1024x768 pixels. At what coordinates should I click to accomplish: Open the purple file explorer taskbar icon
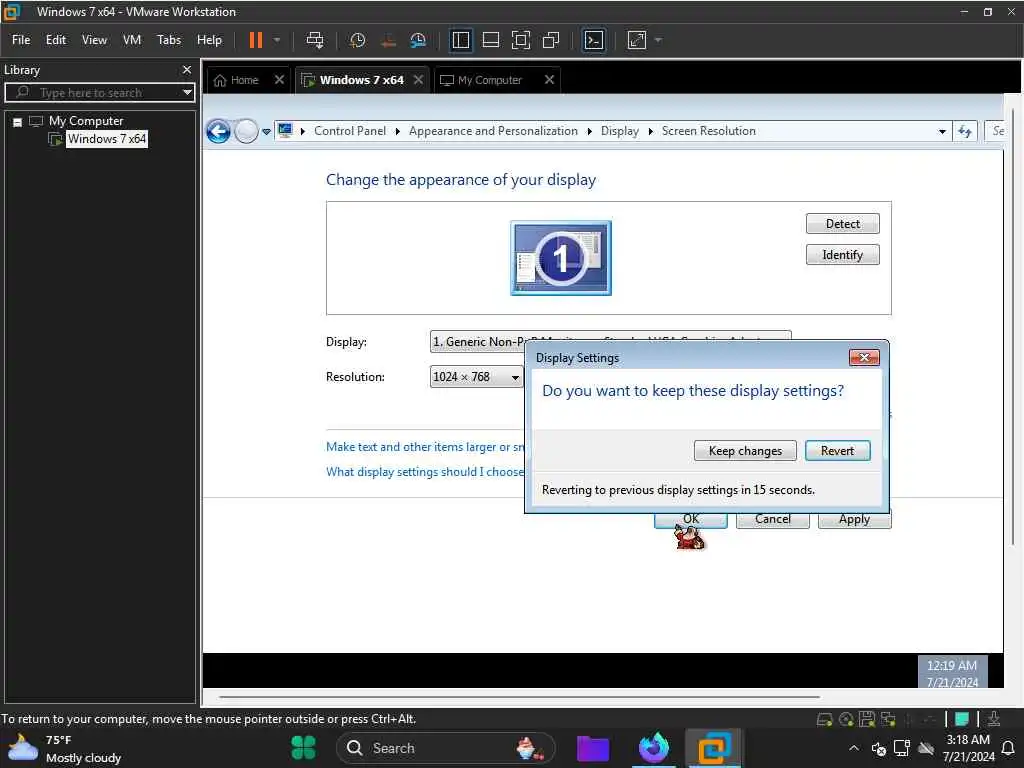pos(593,748)
